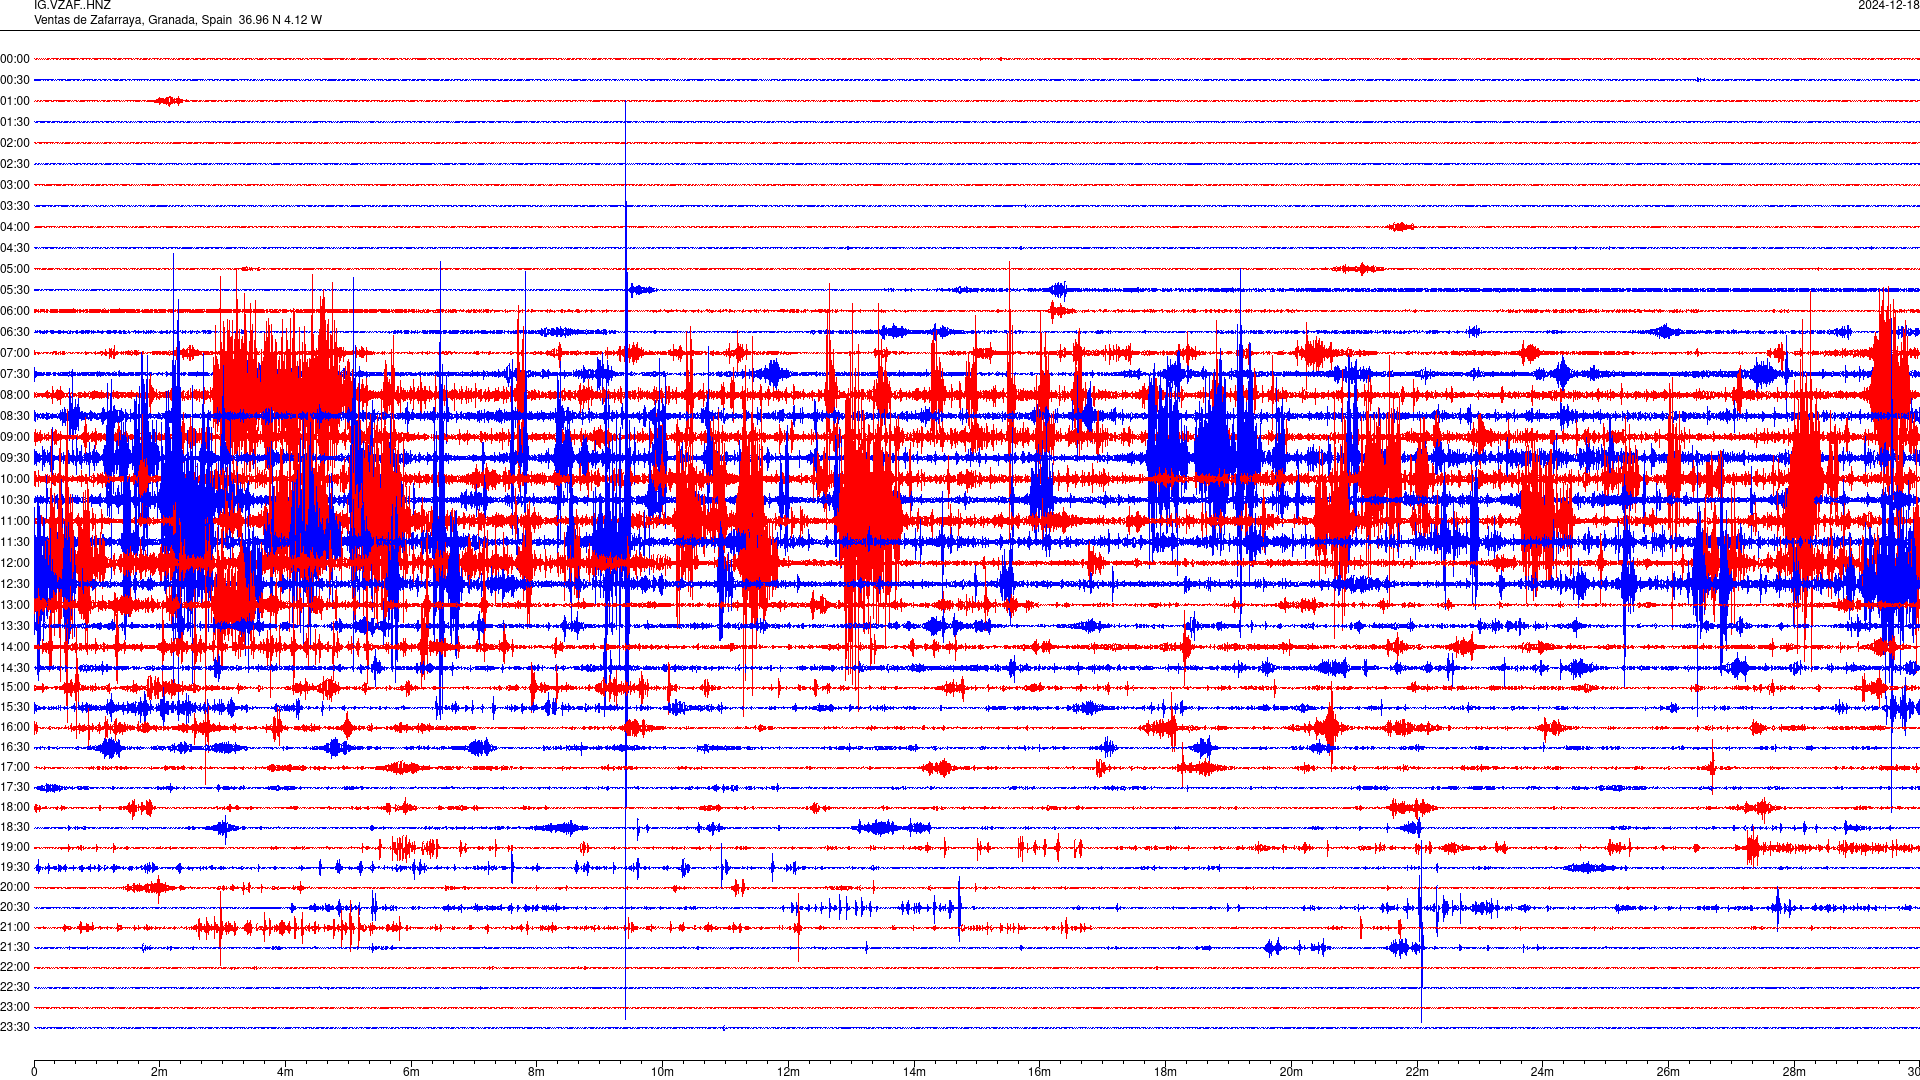Select the 17:30 time row label
The image size is (1920, 1080).
(15, 787)
